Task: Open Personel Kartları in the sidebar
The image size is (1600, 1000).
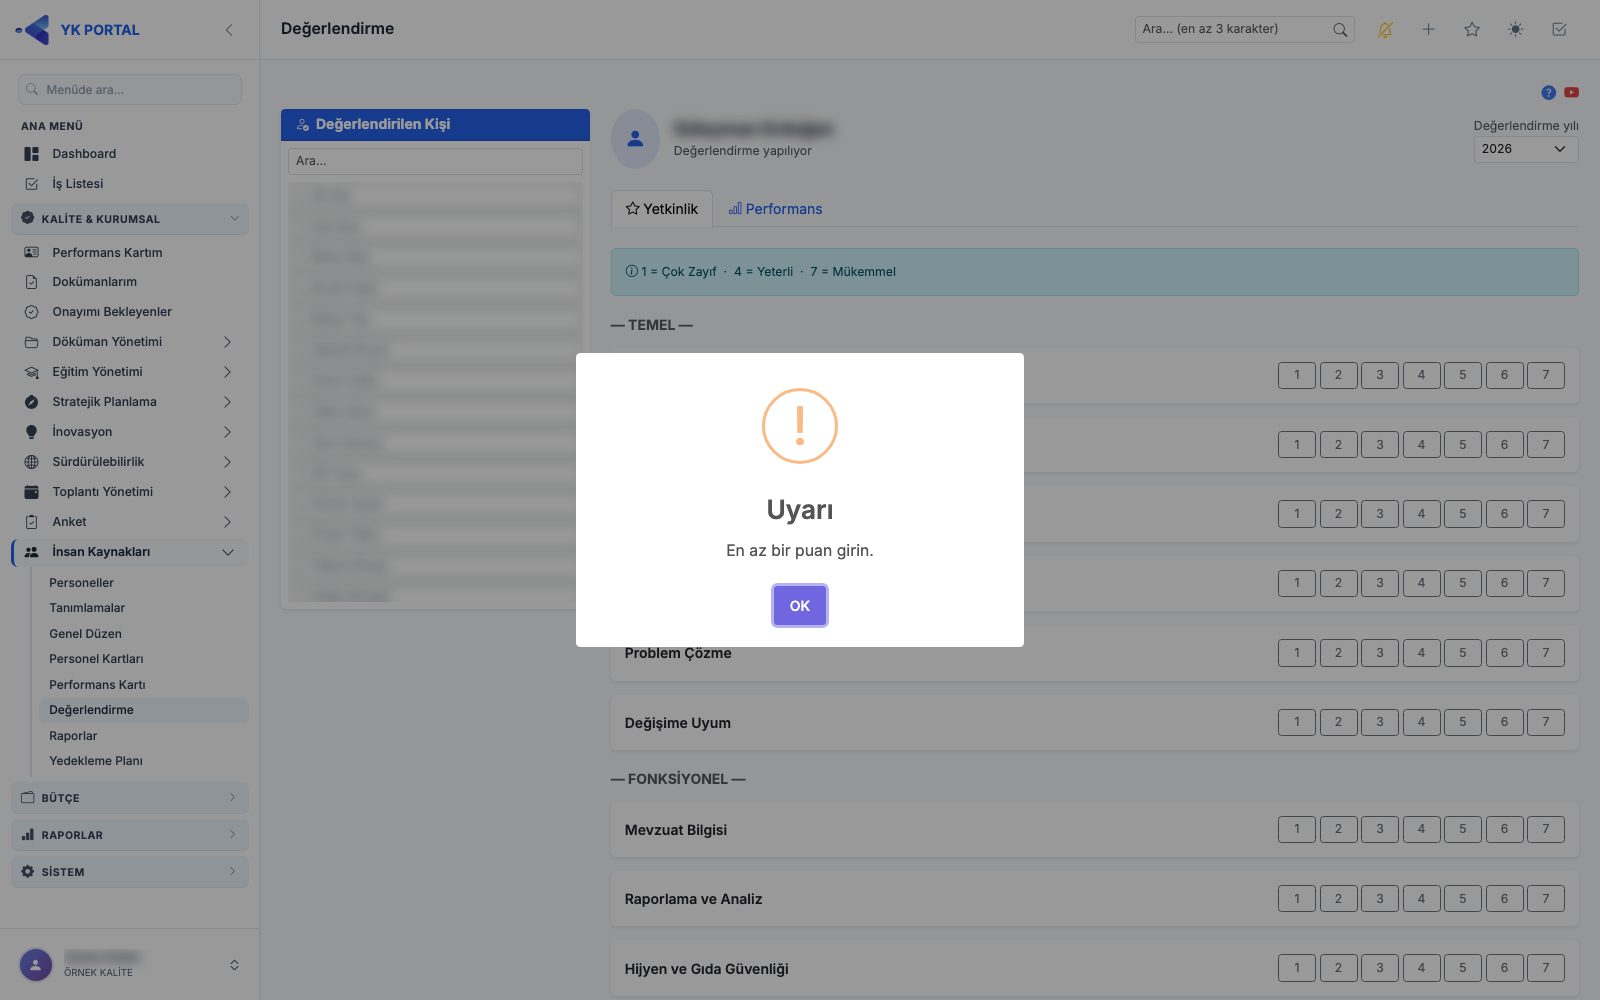Action: pyautogui.click(x=96, y=659)
